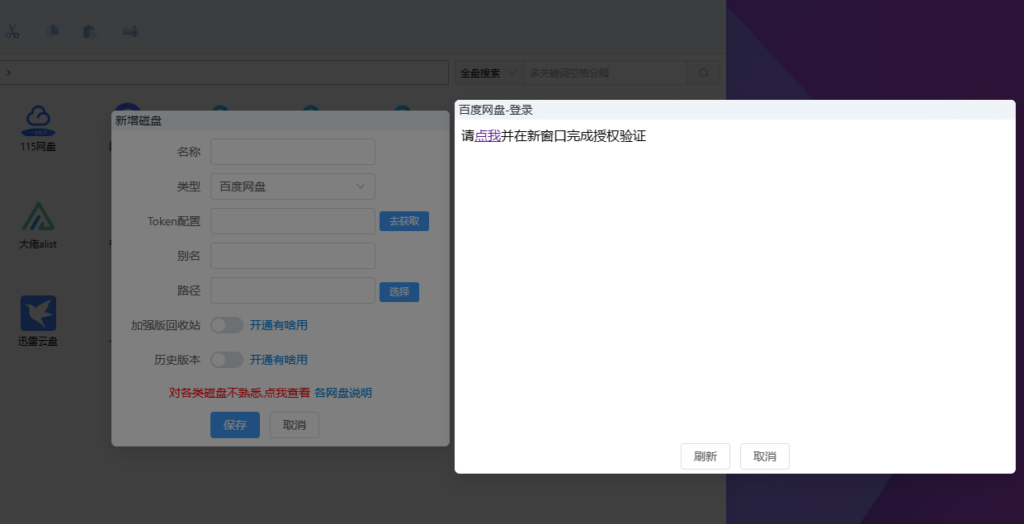Screen dimensions: 1024x524
Task: Click the 选择 path button
Action: (399, 292)
